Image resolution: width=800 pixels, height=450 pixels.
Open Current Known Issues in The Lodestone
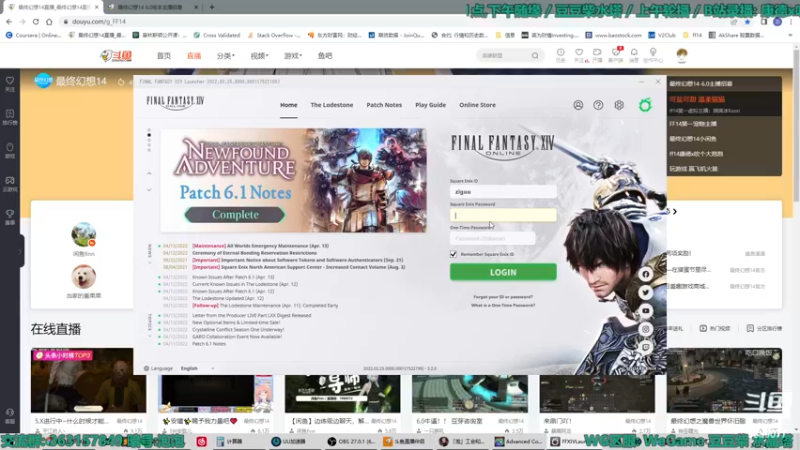(x=245, y=284)
